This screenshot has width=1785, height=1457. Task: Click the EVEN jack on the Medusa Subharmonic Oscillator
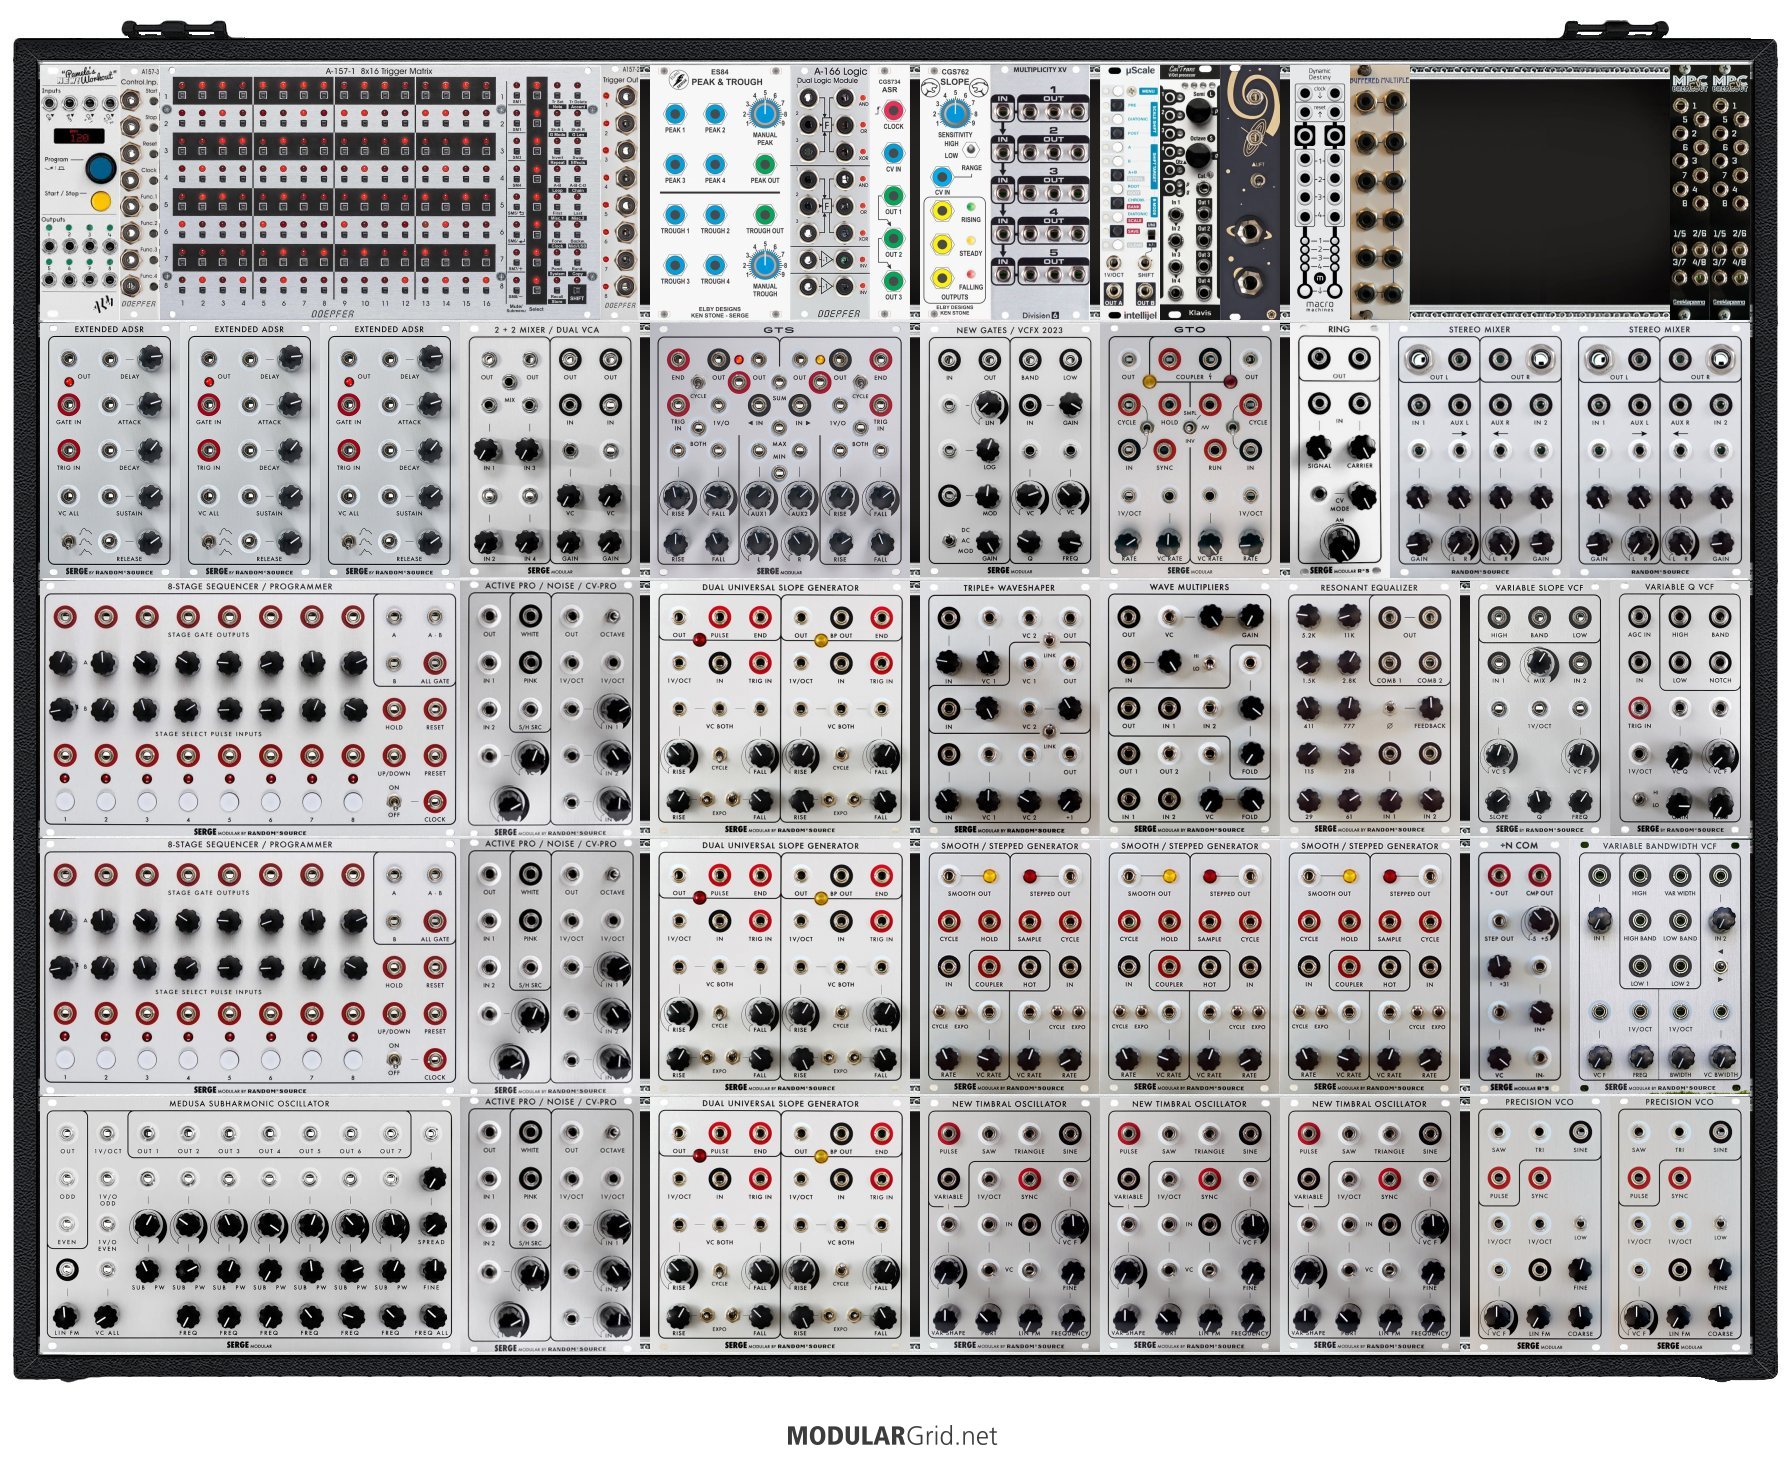(67, 1225)
